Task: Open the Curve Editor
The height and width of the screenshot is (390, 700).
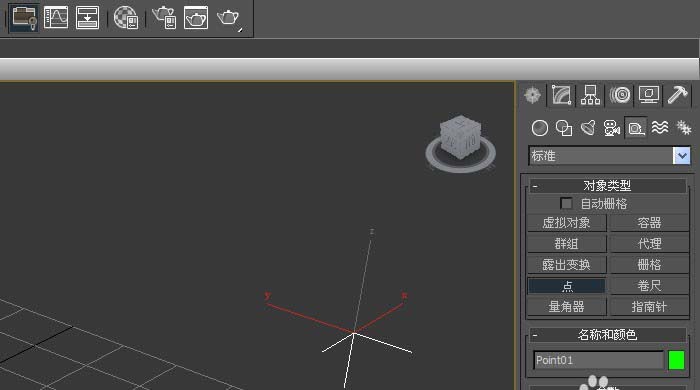Action: point(56,17)
